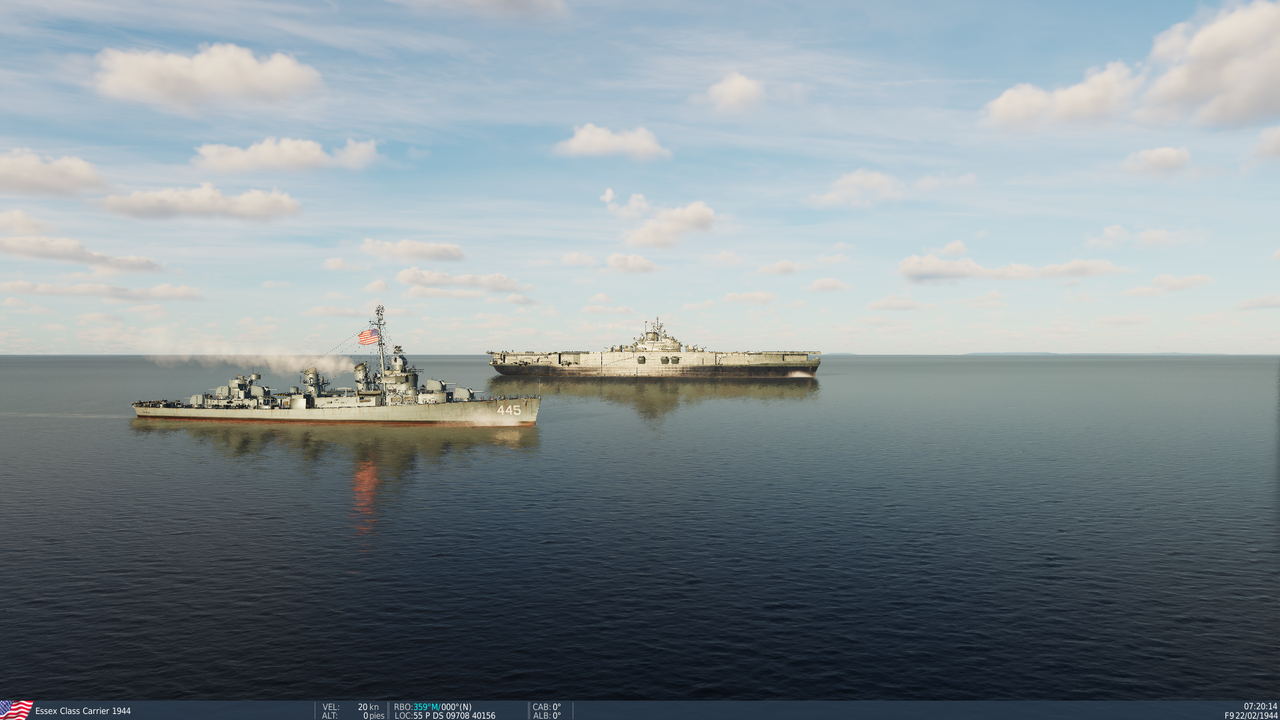Click the VEL speed reading "20 kn"
Viewport: 1280px width, 720px height.
click(368, 707)
